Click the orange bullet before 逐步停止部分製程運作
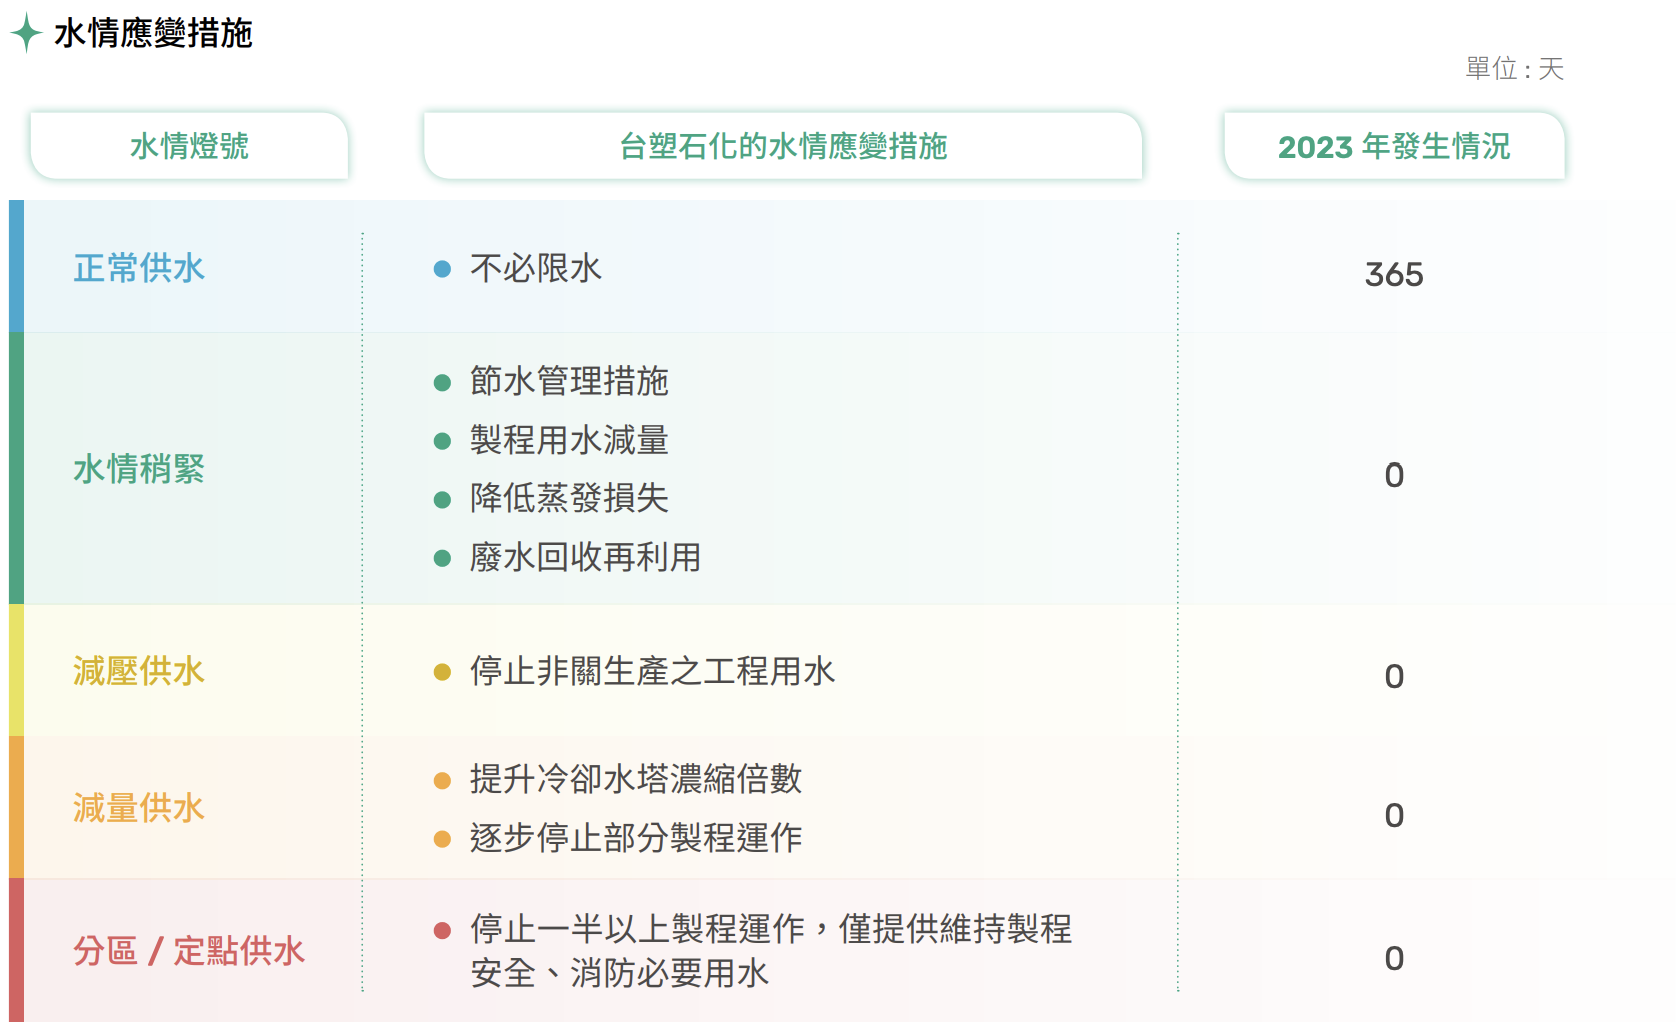This screenshot has width=1676, height=1036. [442, 839]
